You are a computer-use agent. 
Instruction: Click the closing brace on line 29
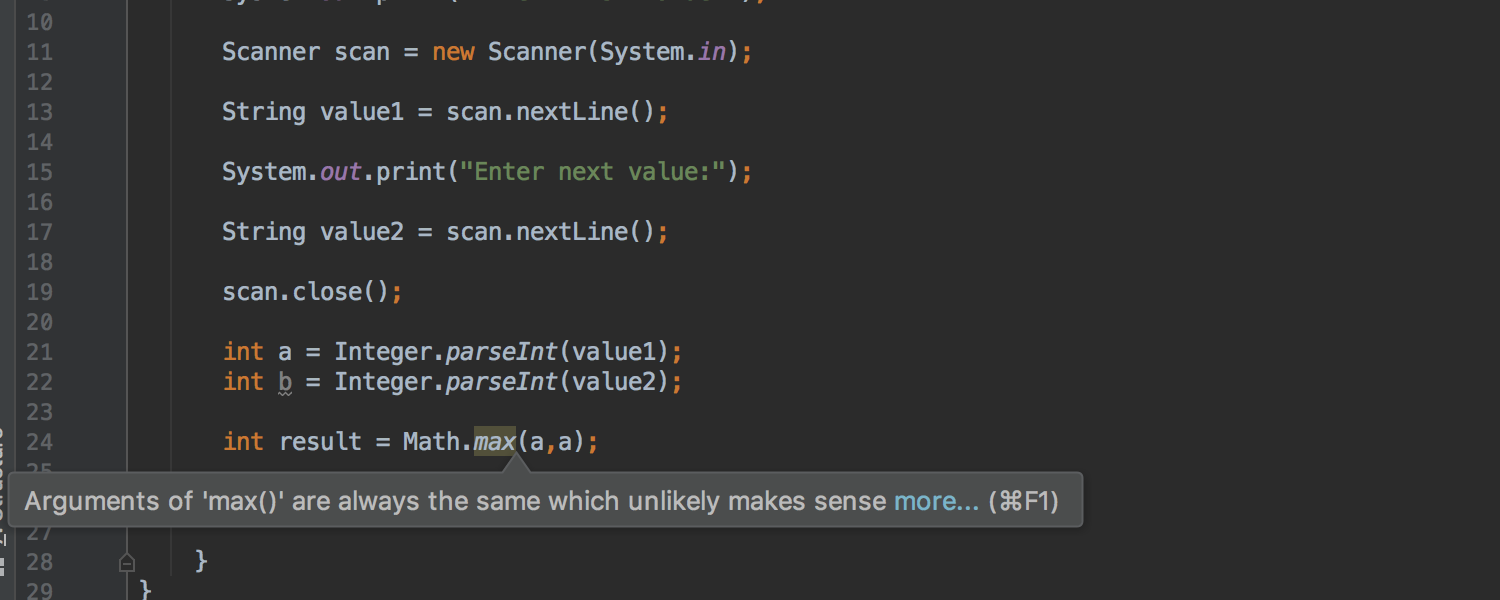(146, 591)
